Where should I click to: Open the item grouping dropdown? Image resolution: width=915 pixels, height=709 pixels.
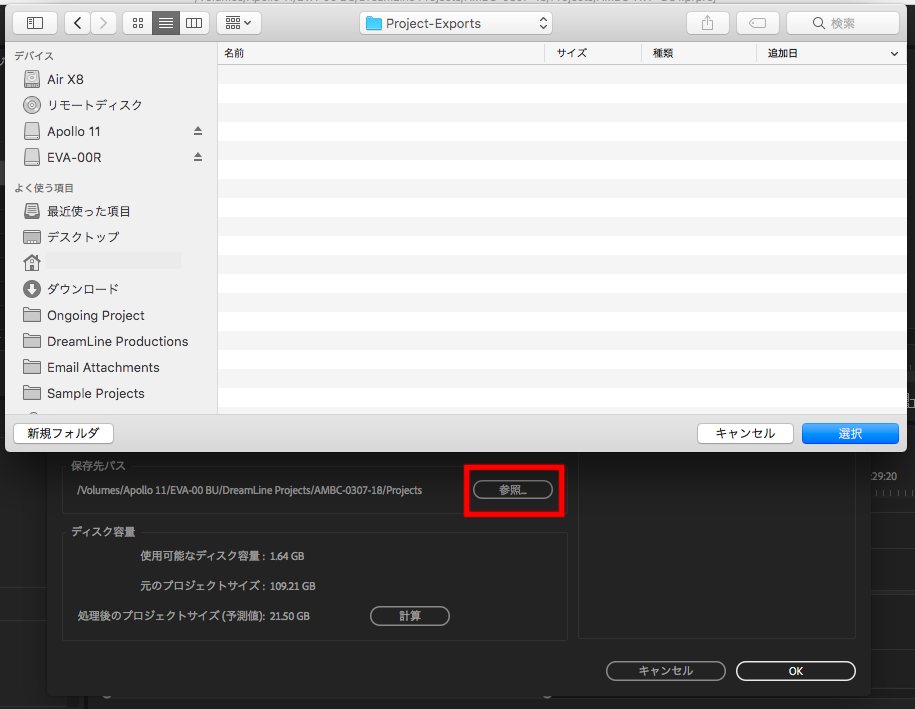tap(239, 23)
